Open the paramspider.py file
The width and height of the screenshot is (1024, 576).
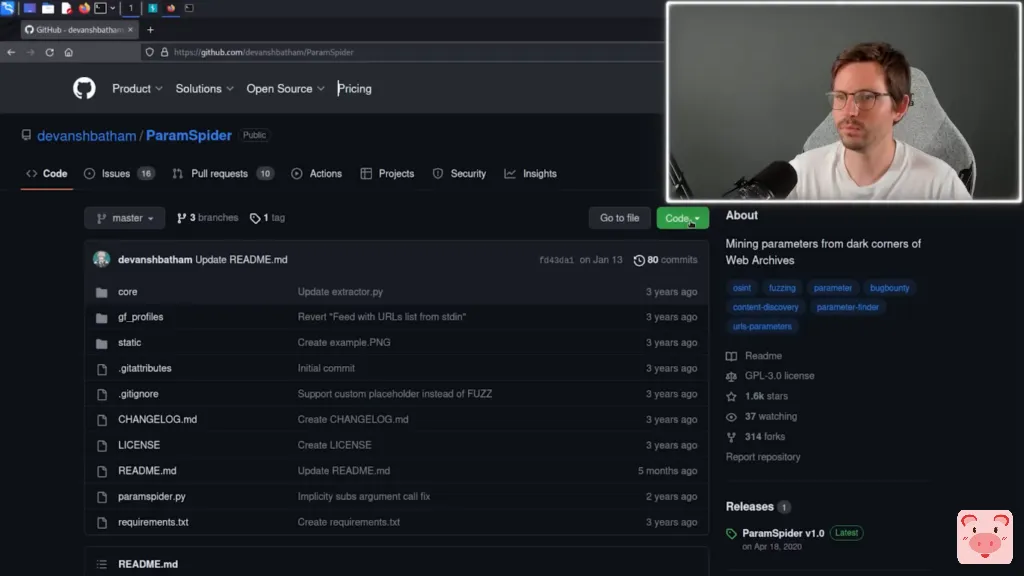(152, 496)
